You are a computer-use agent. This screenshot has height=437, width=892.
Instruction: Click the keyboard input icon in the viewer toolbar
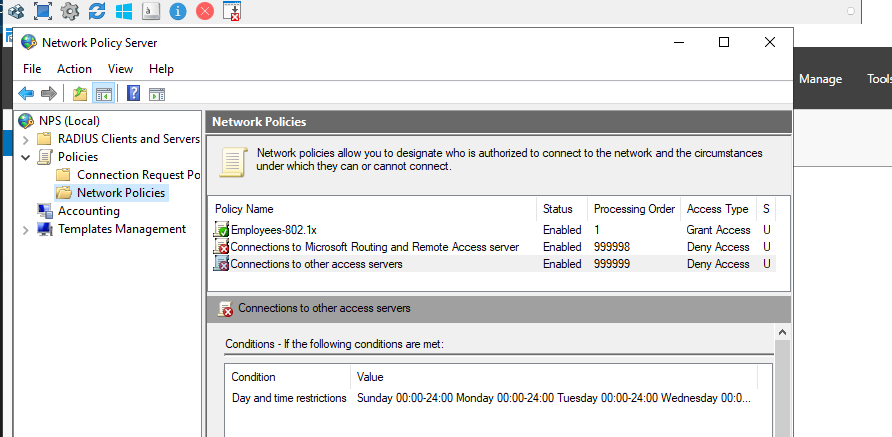coord(151,11)
